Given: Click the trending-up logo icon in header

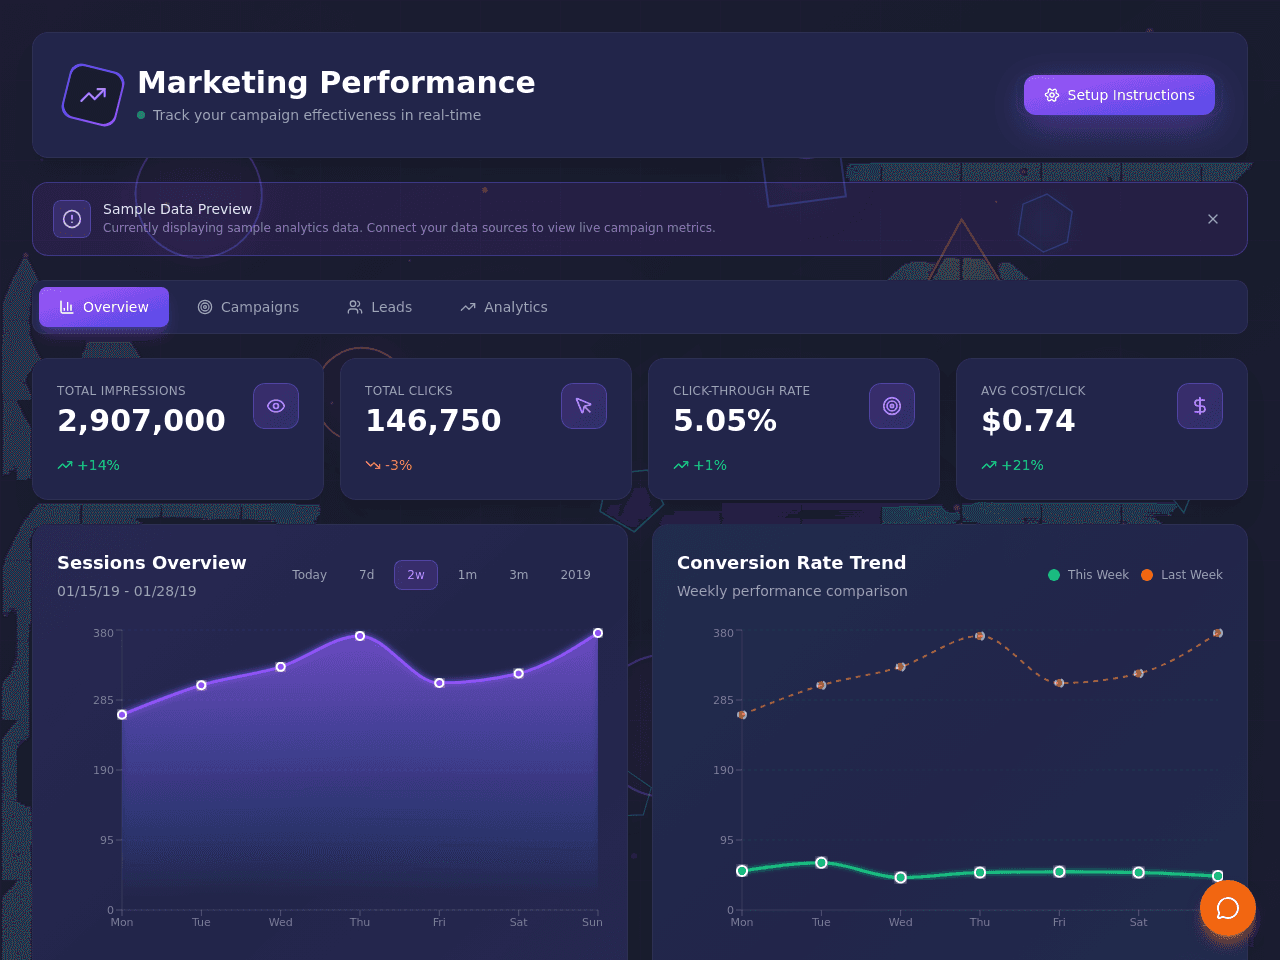Looking at the screenshot, I should click(93, 95).
